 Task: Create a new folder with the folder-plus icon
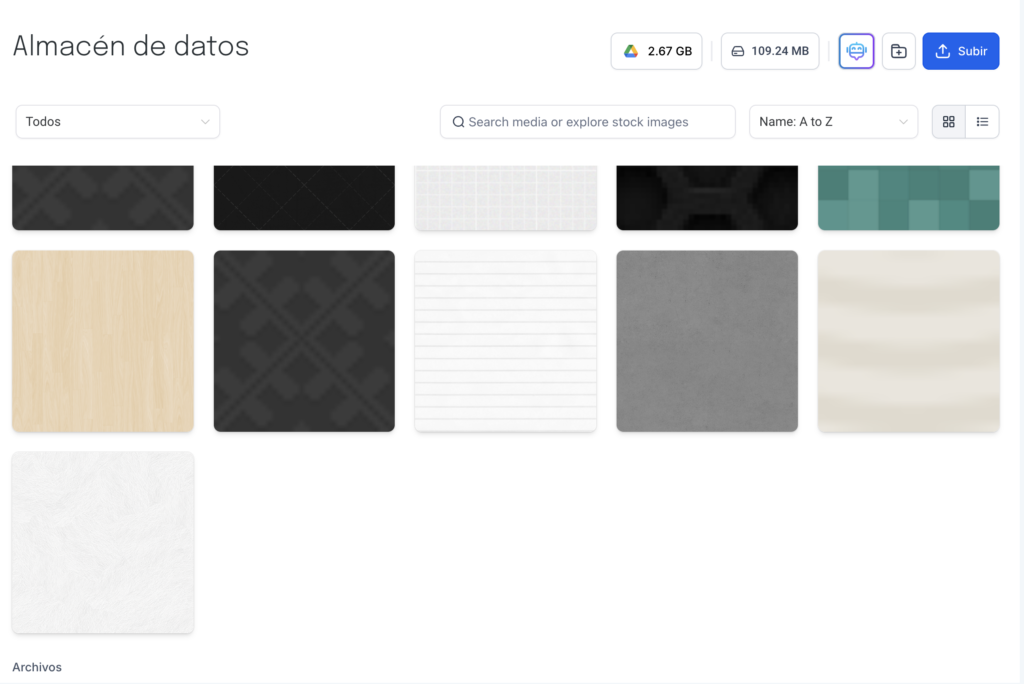click(899, 51)
